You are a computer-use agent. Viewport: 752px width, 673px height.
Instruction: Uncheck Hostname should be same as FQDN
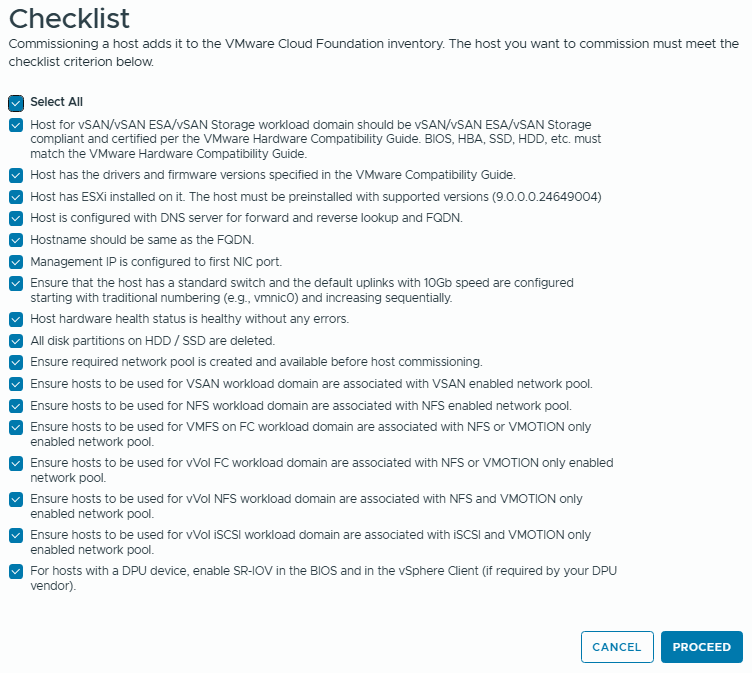15,240
